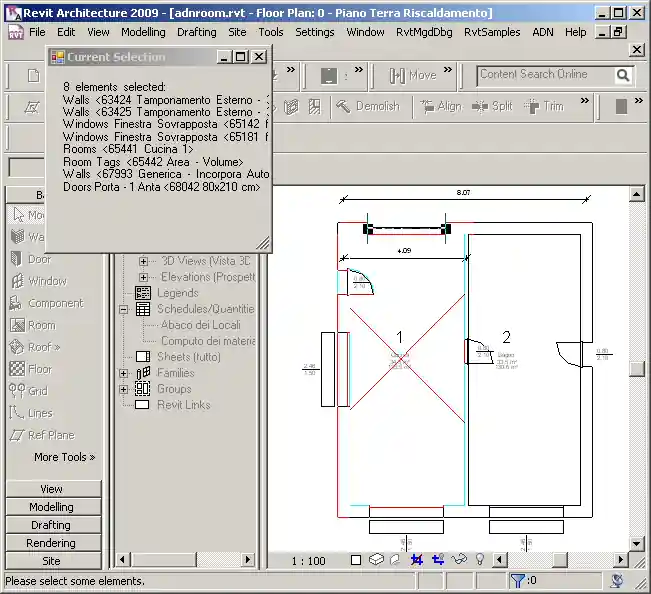Open the model graphics style cube icon
This screenshot has height=594, width=651.
(x=376, y=560)
